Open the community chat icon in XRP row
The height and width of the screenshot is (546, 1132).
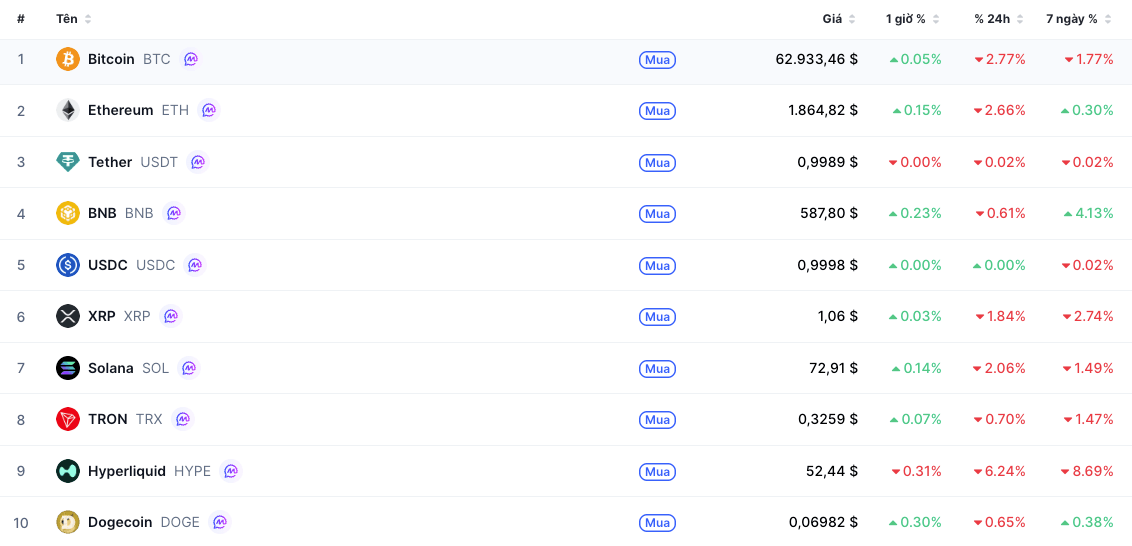171,316
